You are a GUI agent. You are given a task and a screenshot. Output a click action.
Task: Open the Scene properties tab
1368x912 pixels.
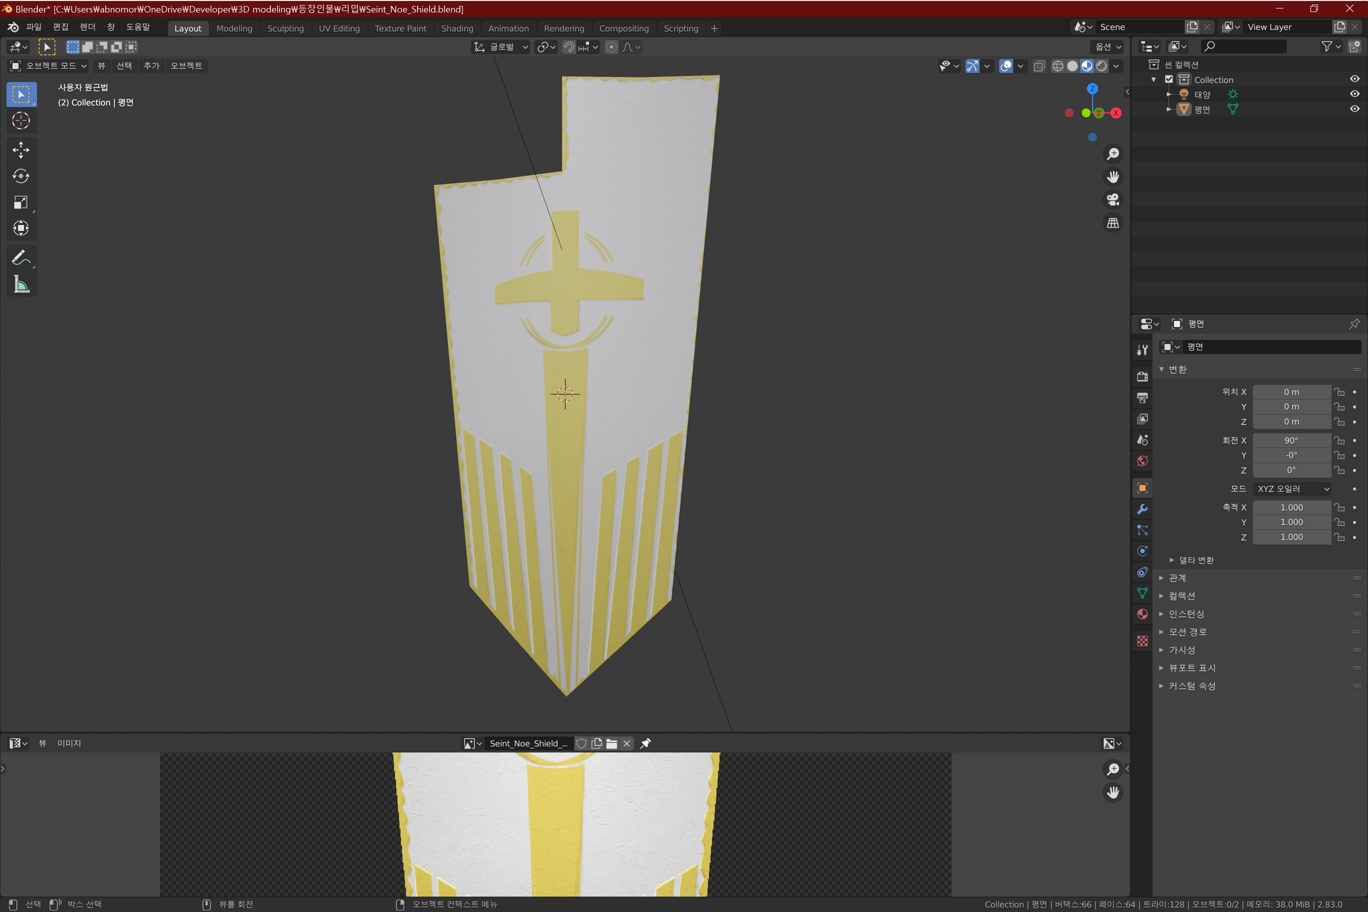(1142, 440)
